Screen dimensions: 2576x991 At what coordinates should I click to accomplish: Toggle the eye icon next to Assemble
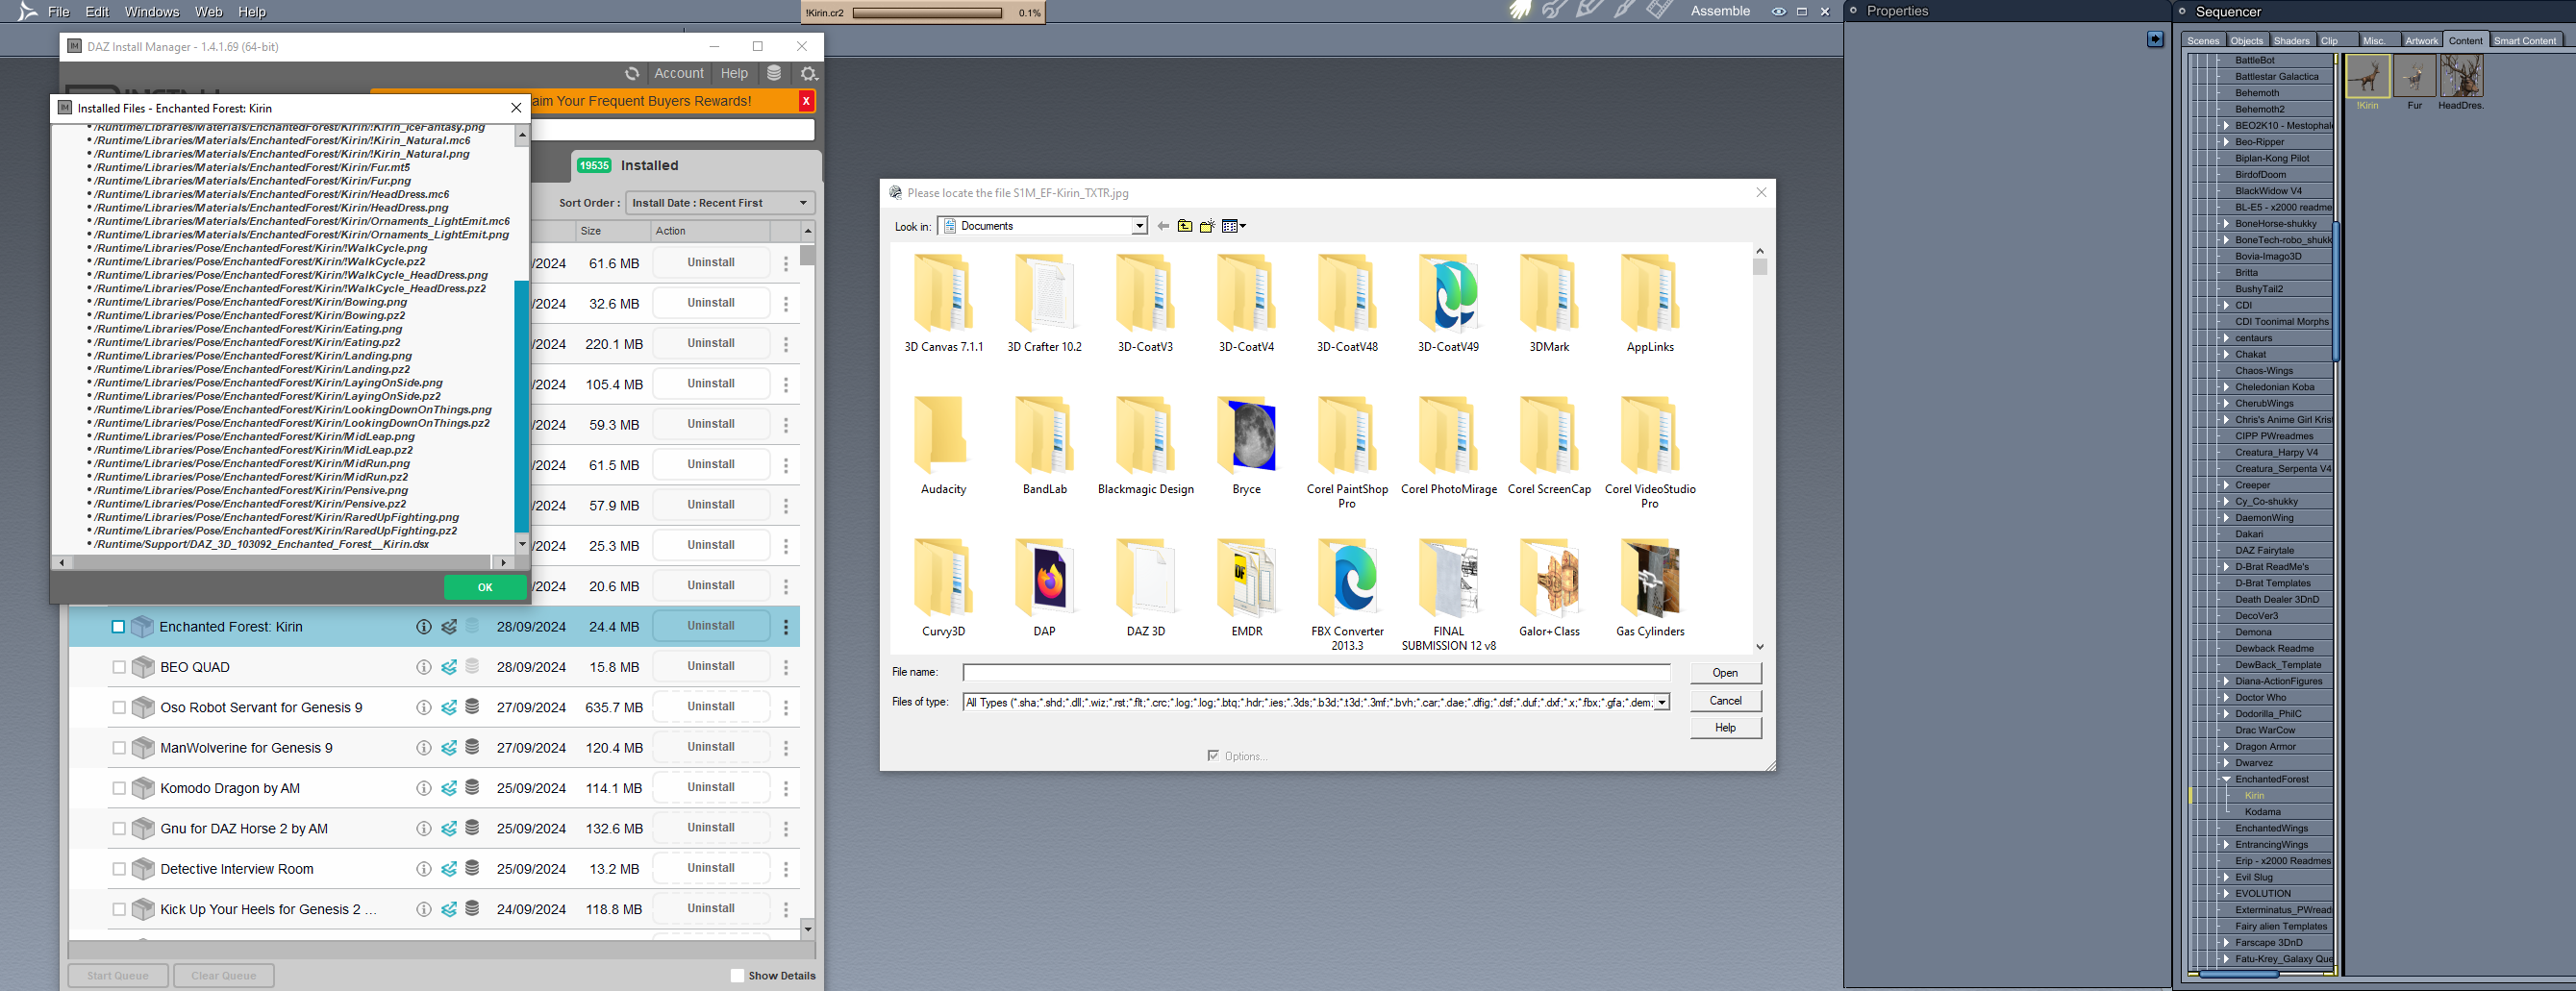click(1779, 11)
